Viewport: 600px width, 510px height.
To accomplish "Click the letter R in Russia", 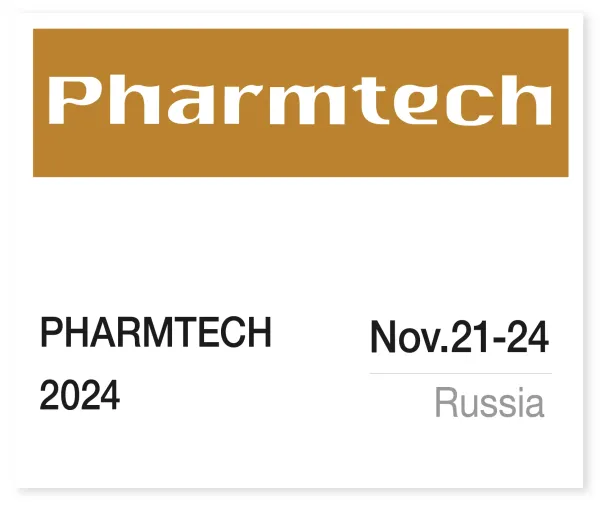I will [444, 403].
